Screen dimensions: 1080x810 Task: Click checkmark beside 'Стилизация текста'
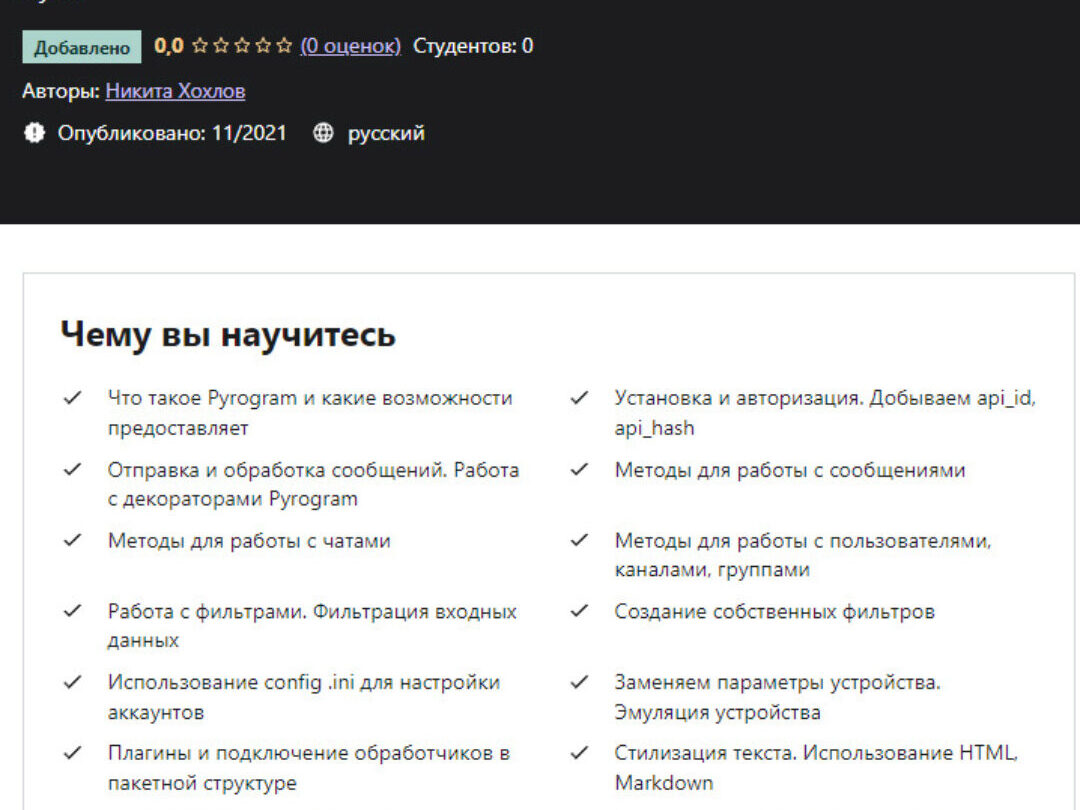[579, 754]
